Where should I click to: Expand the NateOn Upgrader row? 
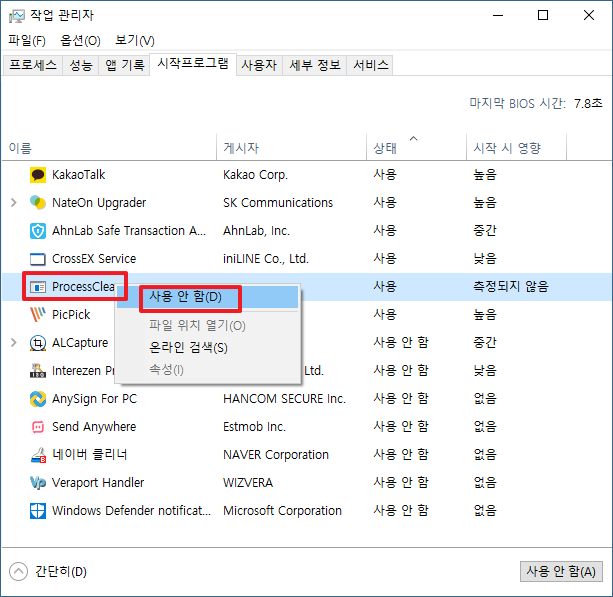click(x=14, y=203)
